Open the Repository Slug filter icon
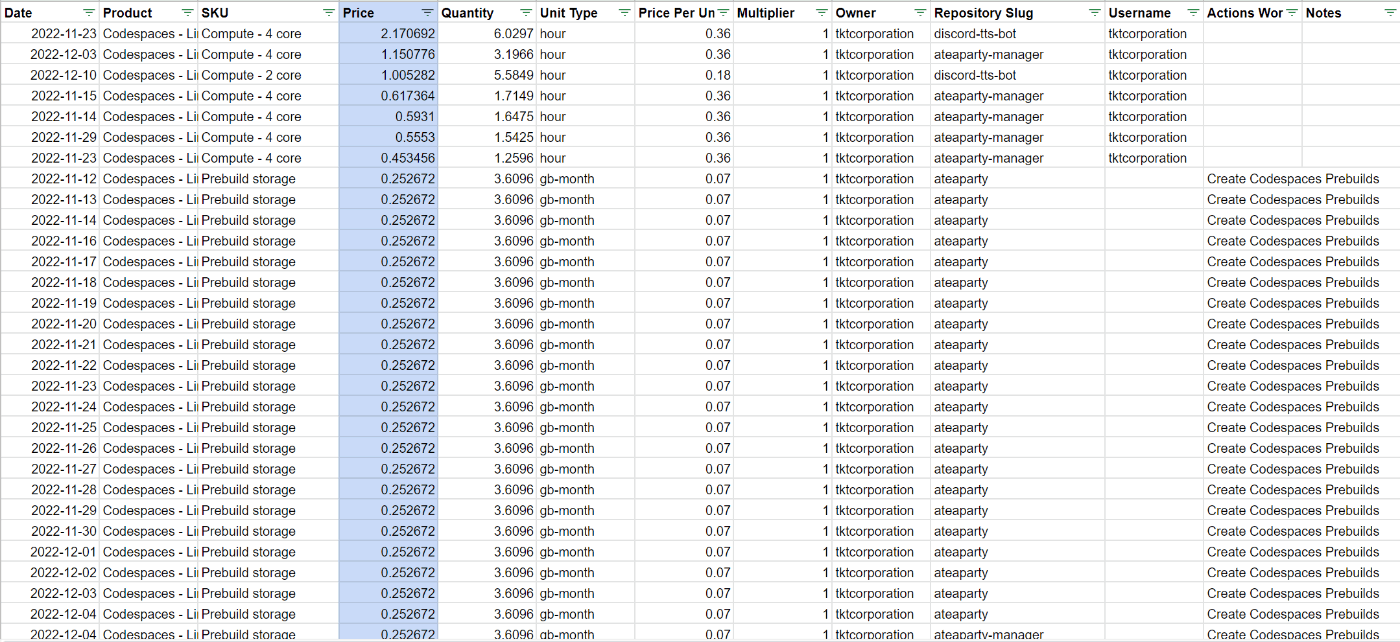 [1094, 13]
